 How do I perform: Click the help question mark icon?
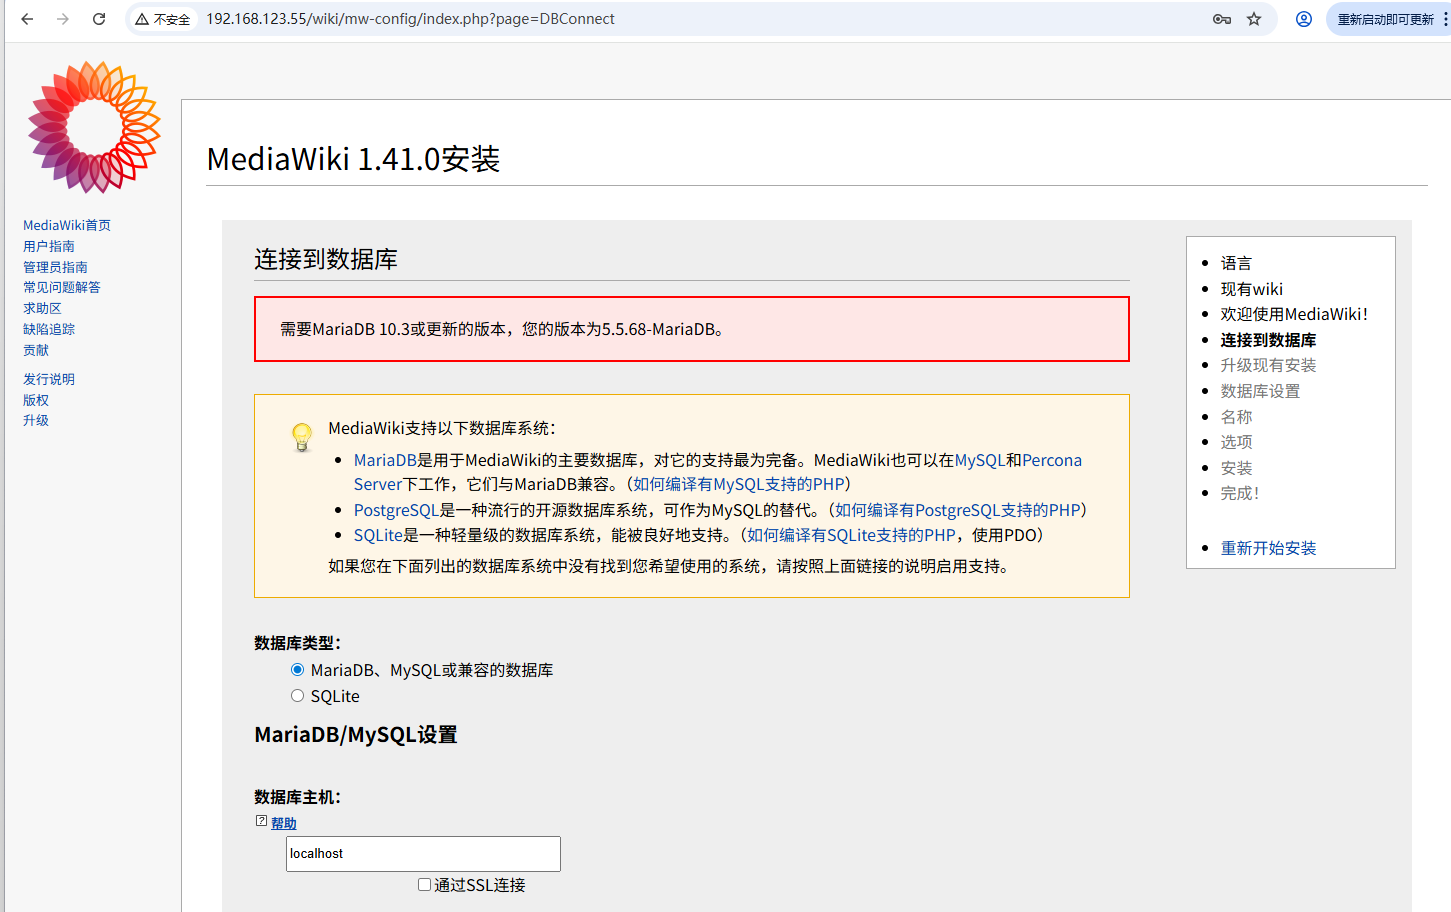pos(261,821)
